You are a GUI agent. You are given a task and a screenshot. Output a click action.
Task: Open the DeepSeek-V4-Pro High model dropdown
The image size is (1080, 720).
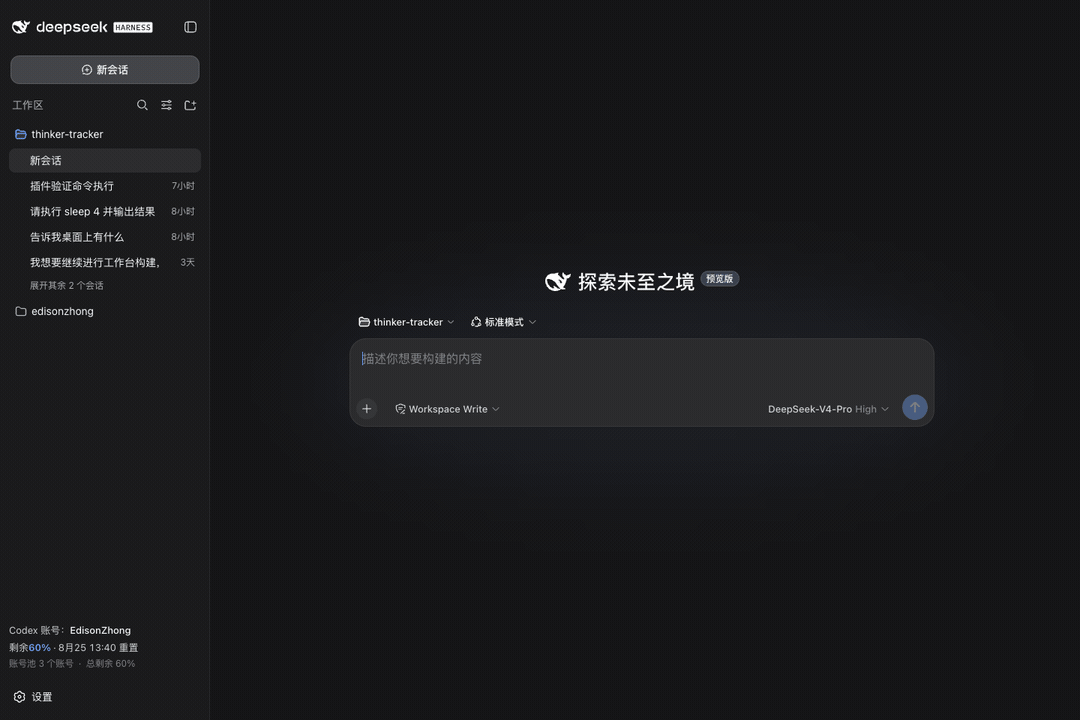point(828,409)
